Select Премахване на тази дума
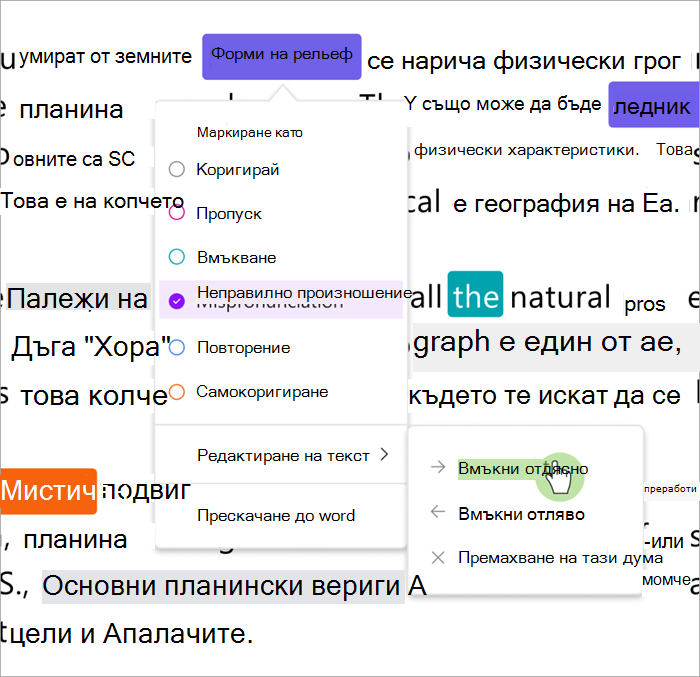 pyautogui.click(x=560, y=557)
